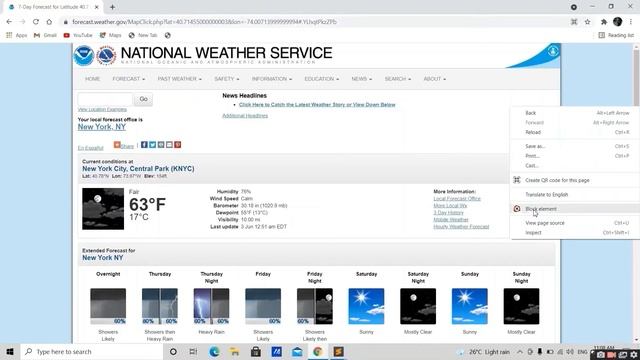Share forecast on Twitter icon
Viewport: 640px width, 360px height.
[152, 144]
